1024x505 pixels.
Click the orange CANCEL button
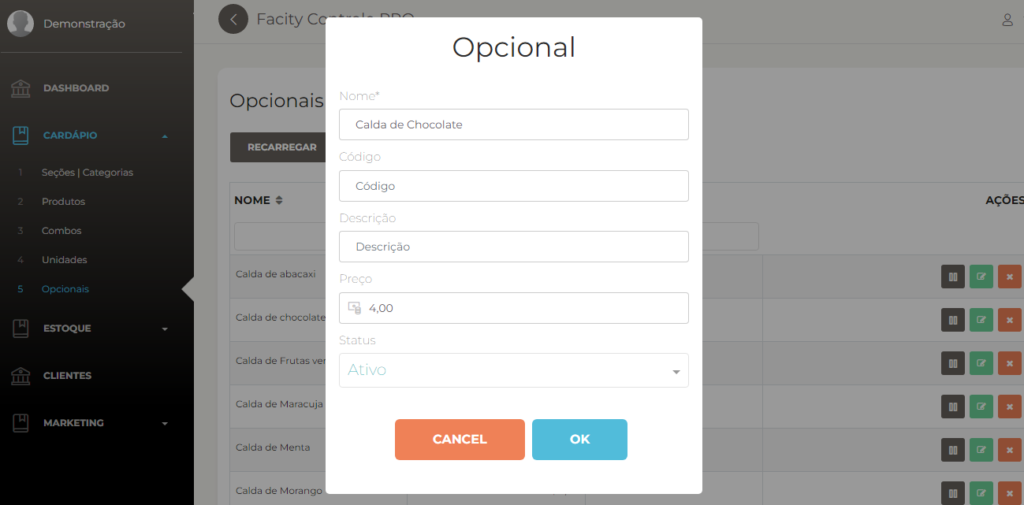click(x=460, y=440)
